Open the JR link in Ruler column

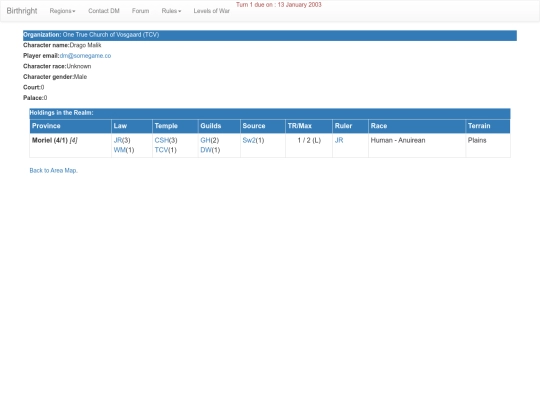tap(339, 140)
